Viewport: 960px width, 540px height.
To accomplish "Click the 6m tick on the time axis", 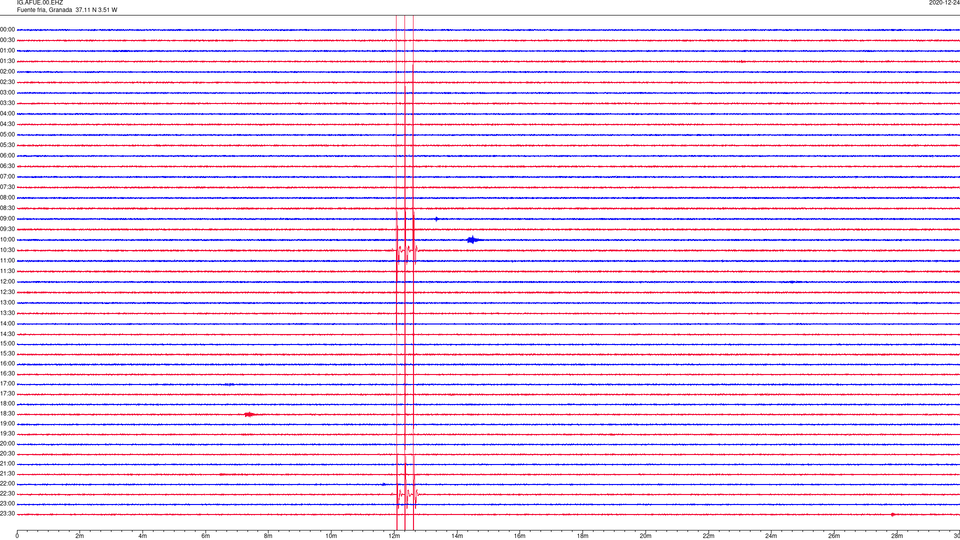I will click(206, 536).
